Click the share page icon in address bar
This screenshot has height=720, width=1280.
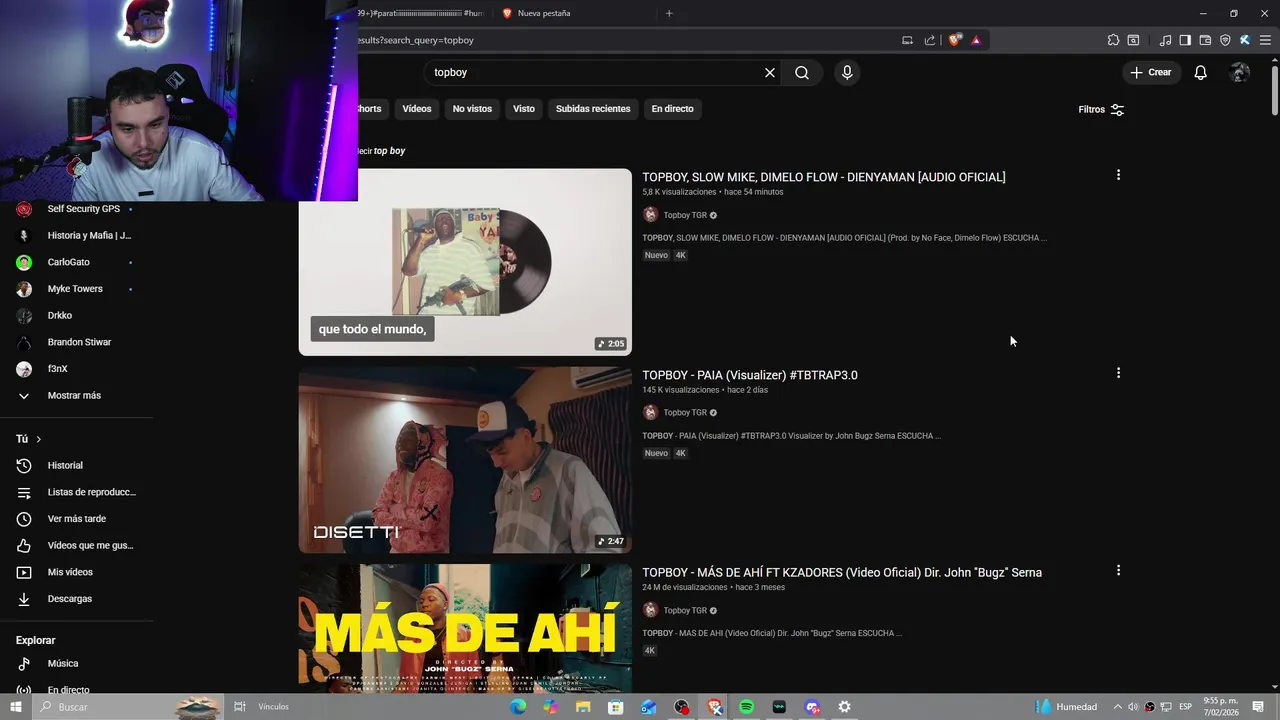tap(930, 40)
